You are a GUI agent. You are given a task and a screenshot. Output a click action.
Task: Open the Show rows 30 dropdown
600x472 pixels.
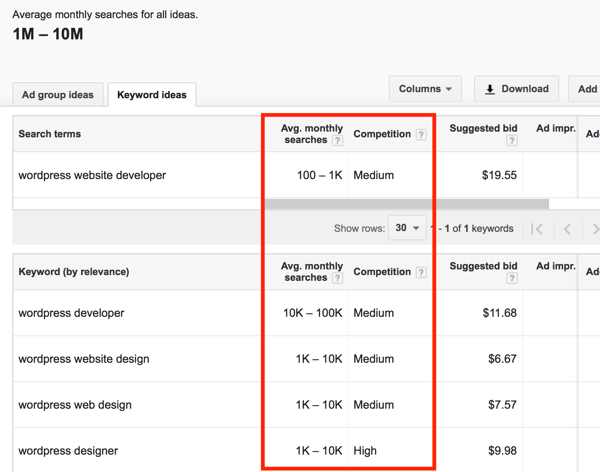[x=407, y=228]
